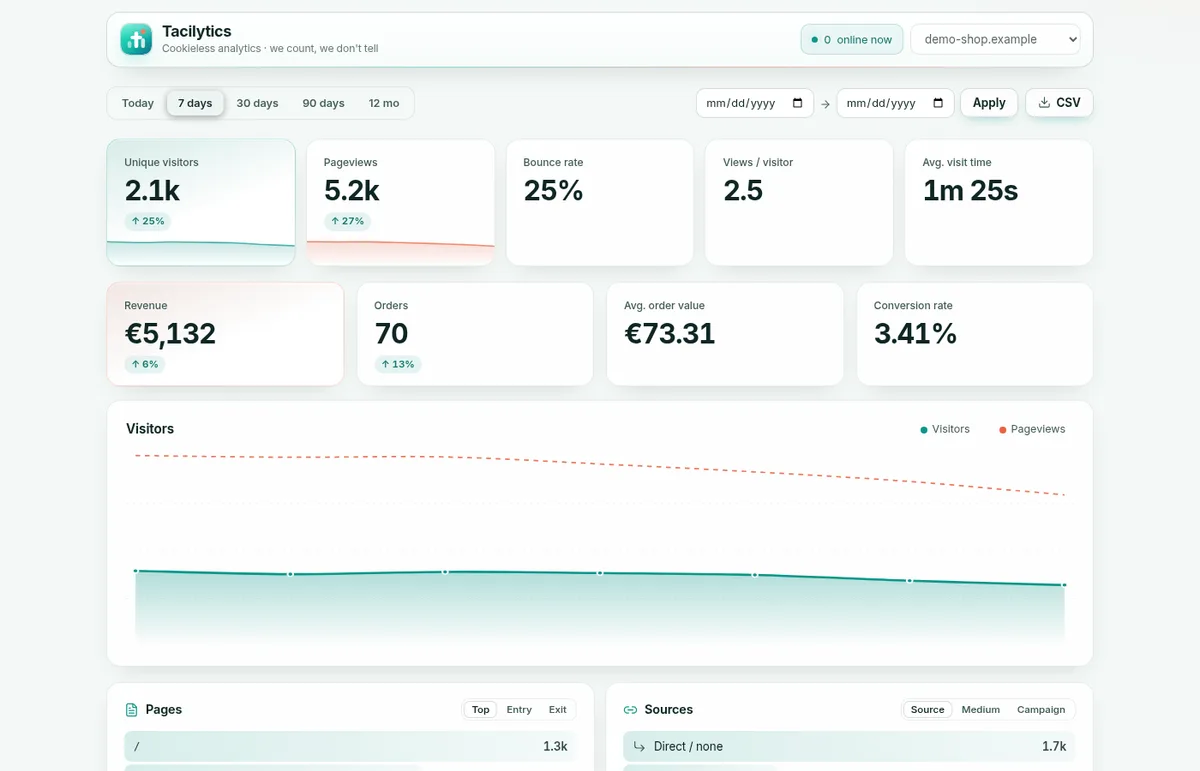This screenshot has height=771, width=1200.
Task: Show Entry pages tab
Action: (519, 710)
